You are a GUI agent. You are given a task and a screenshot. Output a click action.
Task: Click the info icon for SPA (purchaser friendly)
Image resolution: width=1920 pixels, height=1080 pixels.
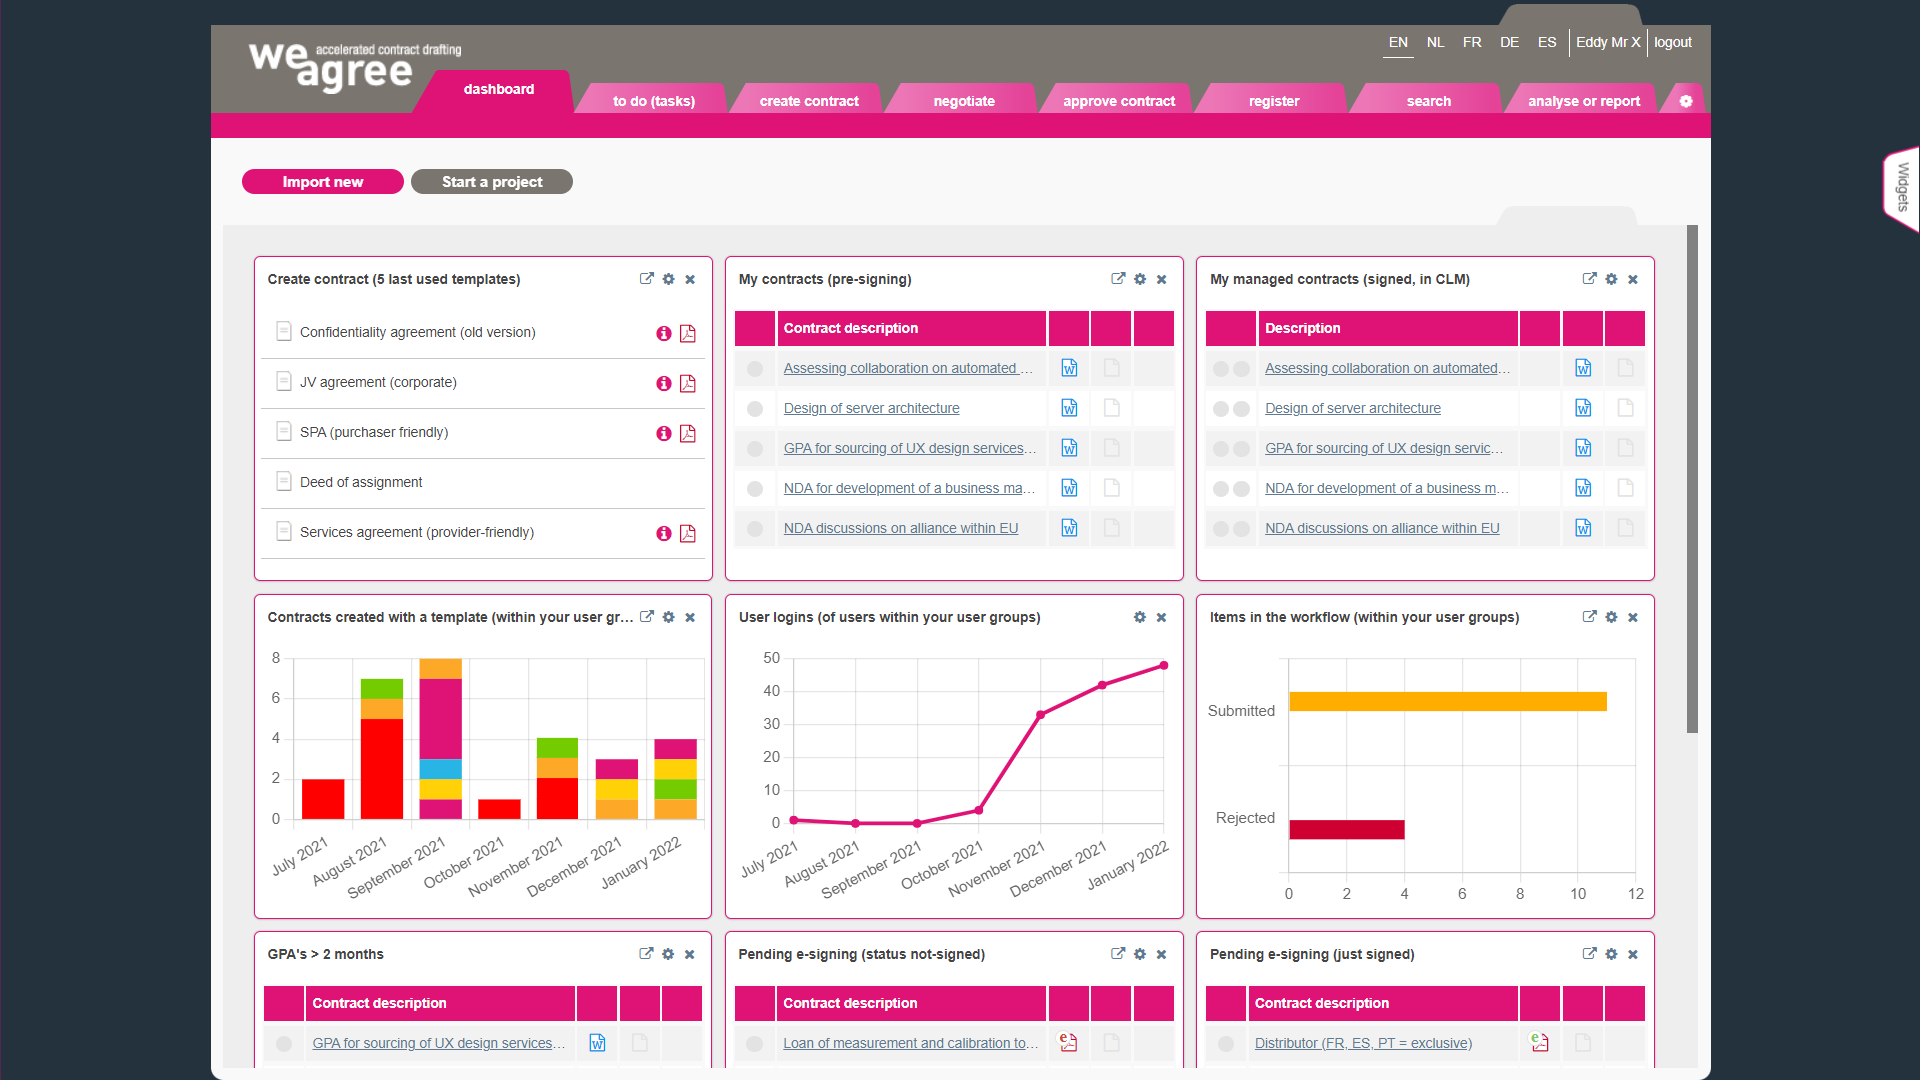coord(663,433)
